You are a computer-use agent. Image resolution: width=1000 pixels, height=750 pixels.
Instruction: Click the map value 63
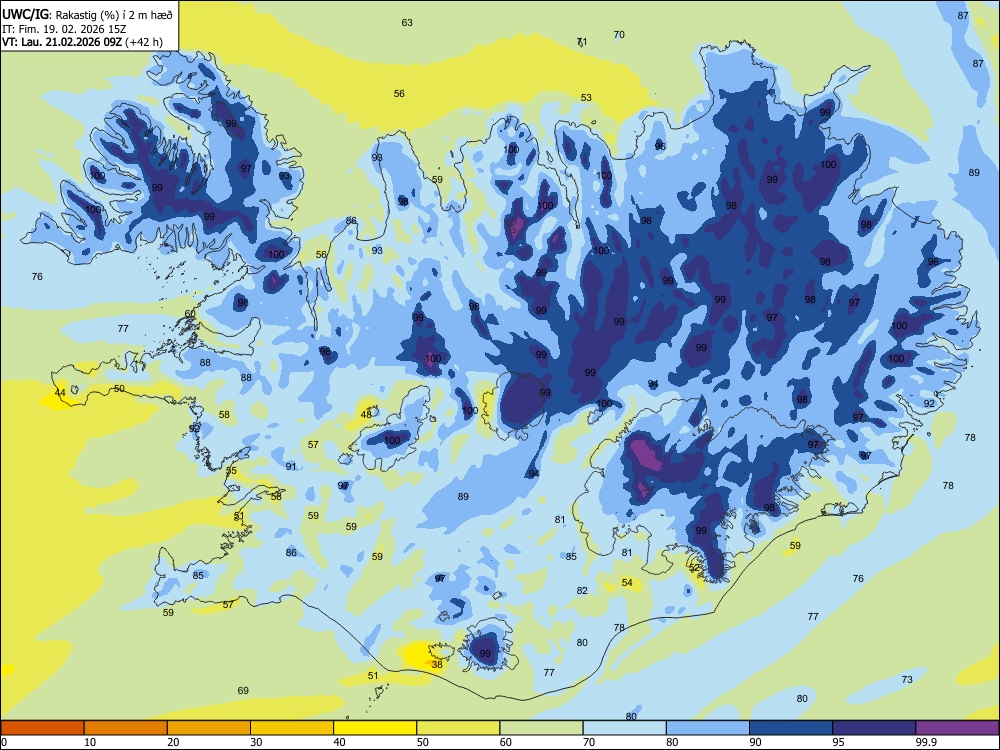point(407,22)
